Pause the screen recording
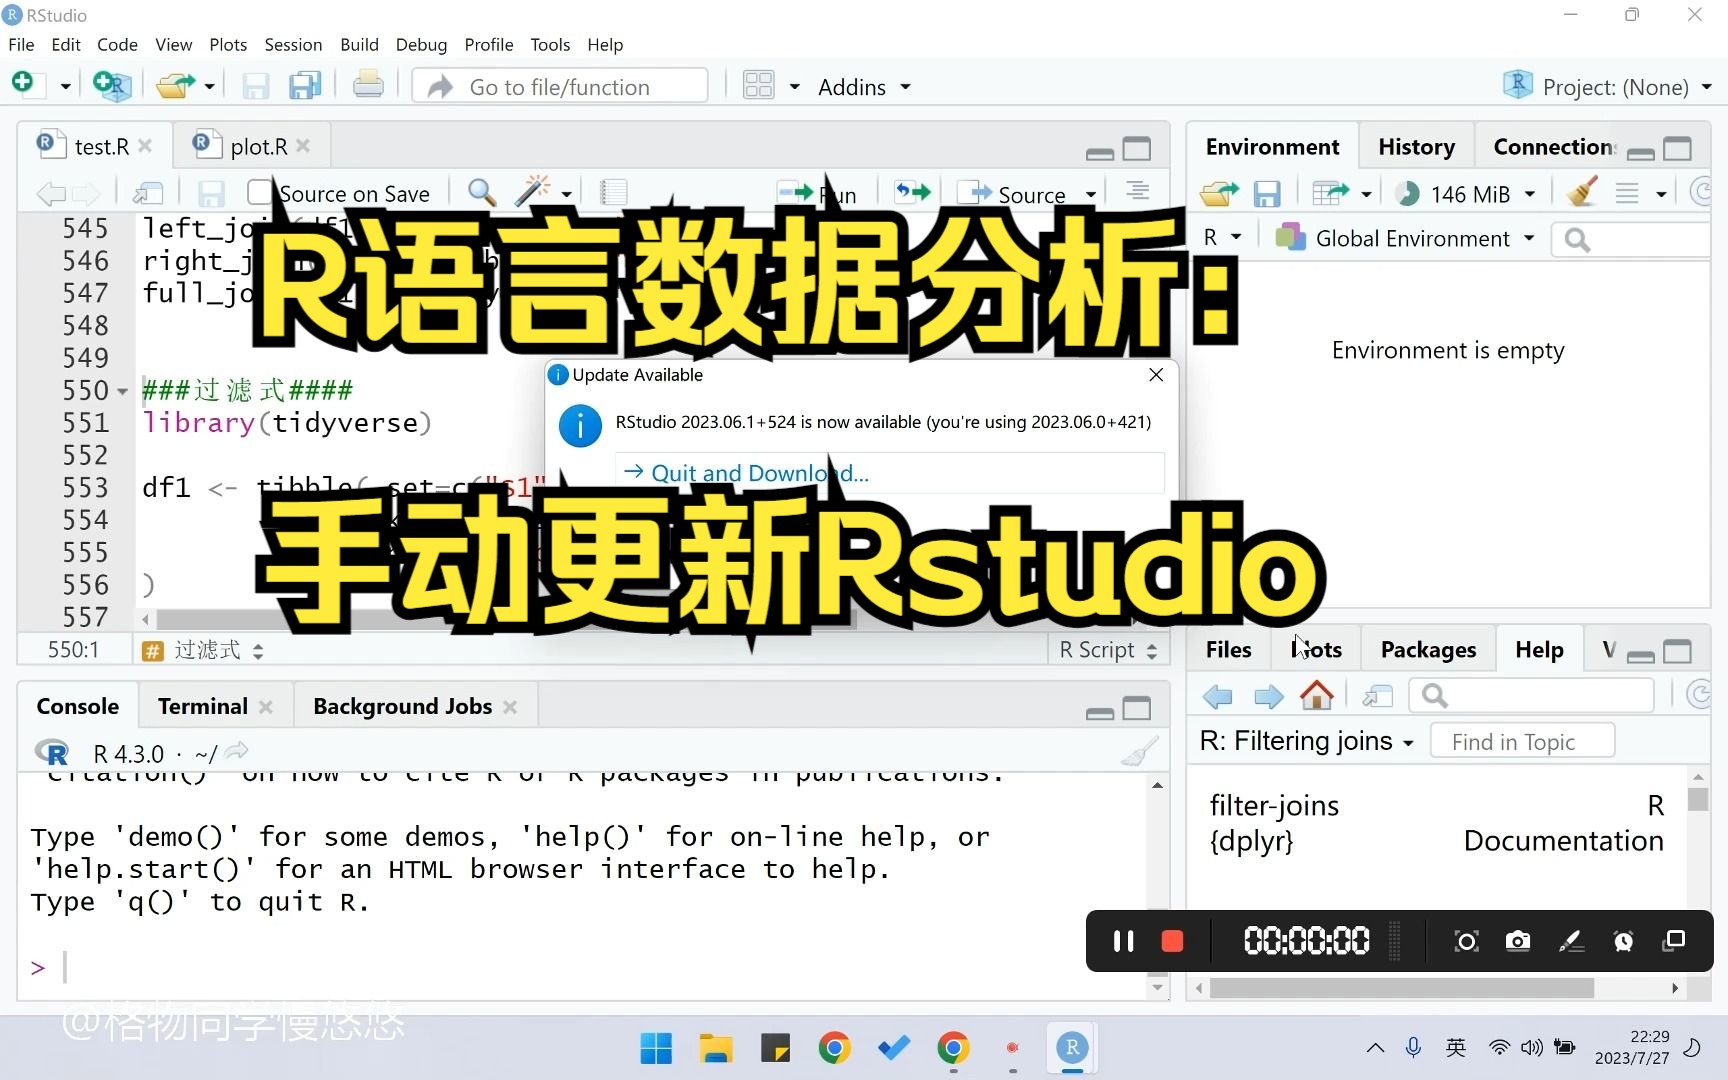The height and width of the screenshot is (1080, 1728). [1123, 941]
